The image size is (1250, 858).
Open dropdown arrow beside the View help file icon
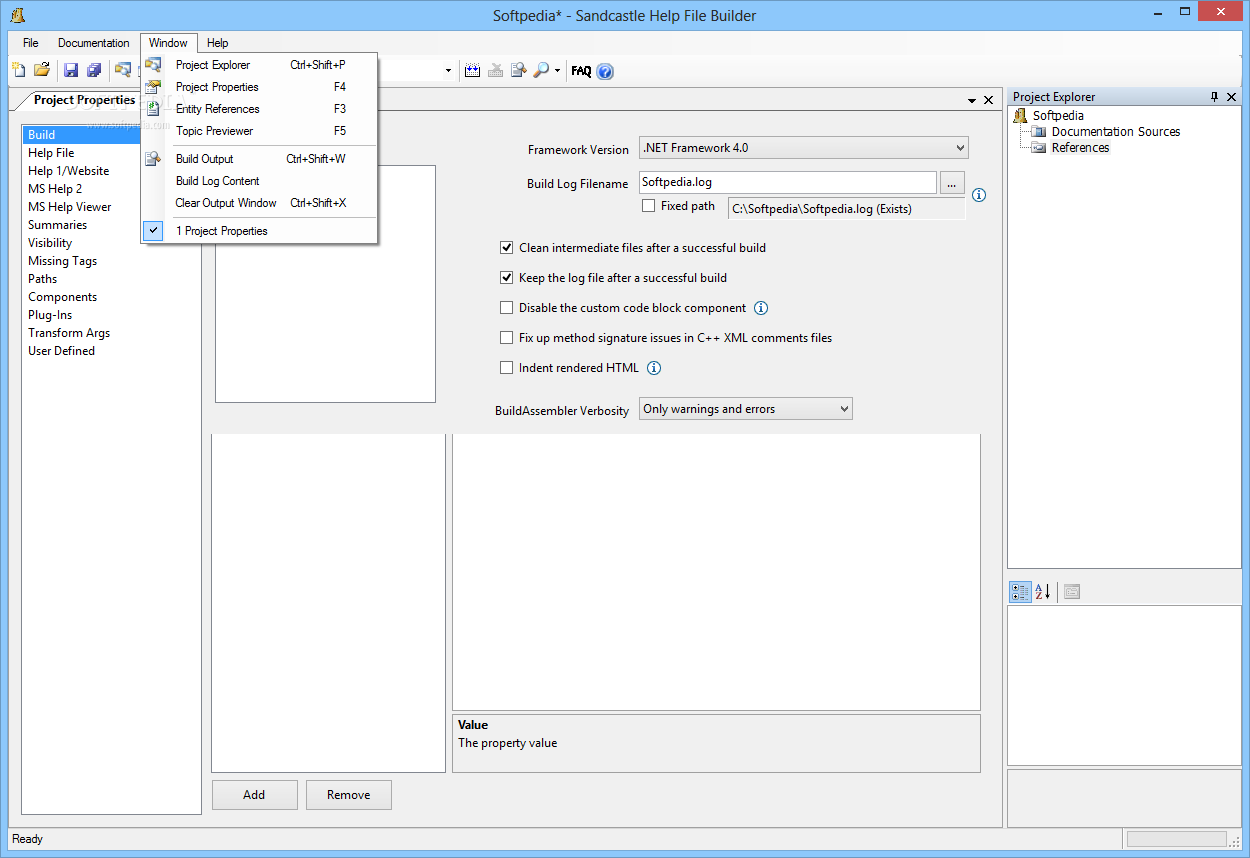(557, 71)
